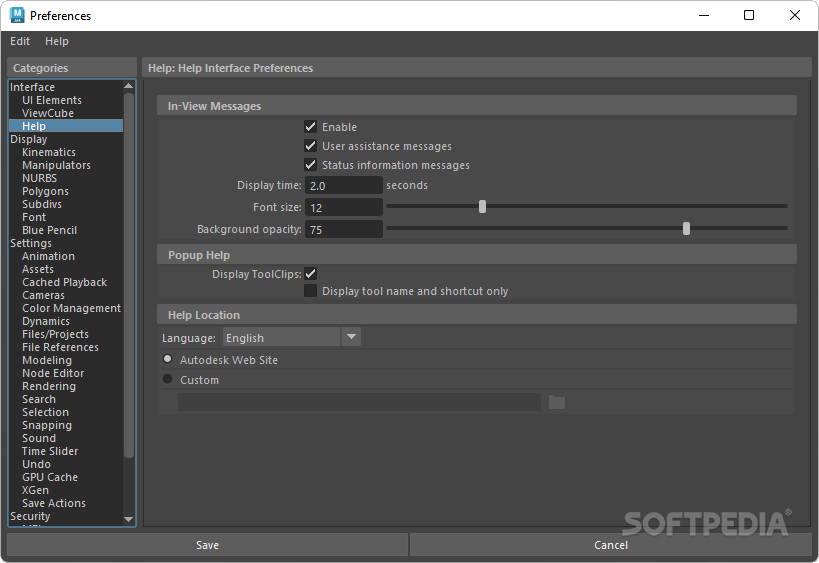The width and height of the screenshot is (819, 563).
Task: Select Undo category
Action: (x=36, y=464)
